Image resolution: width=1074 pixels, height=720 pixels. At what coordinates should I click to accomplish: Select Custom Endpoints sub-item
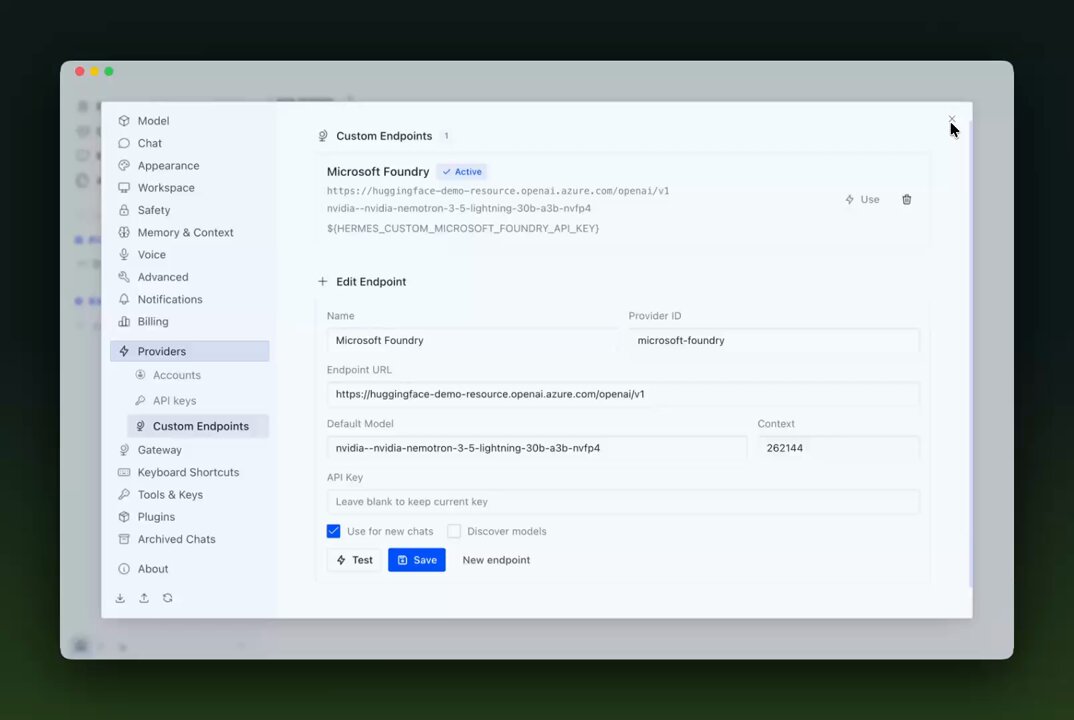point(198,426)
